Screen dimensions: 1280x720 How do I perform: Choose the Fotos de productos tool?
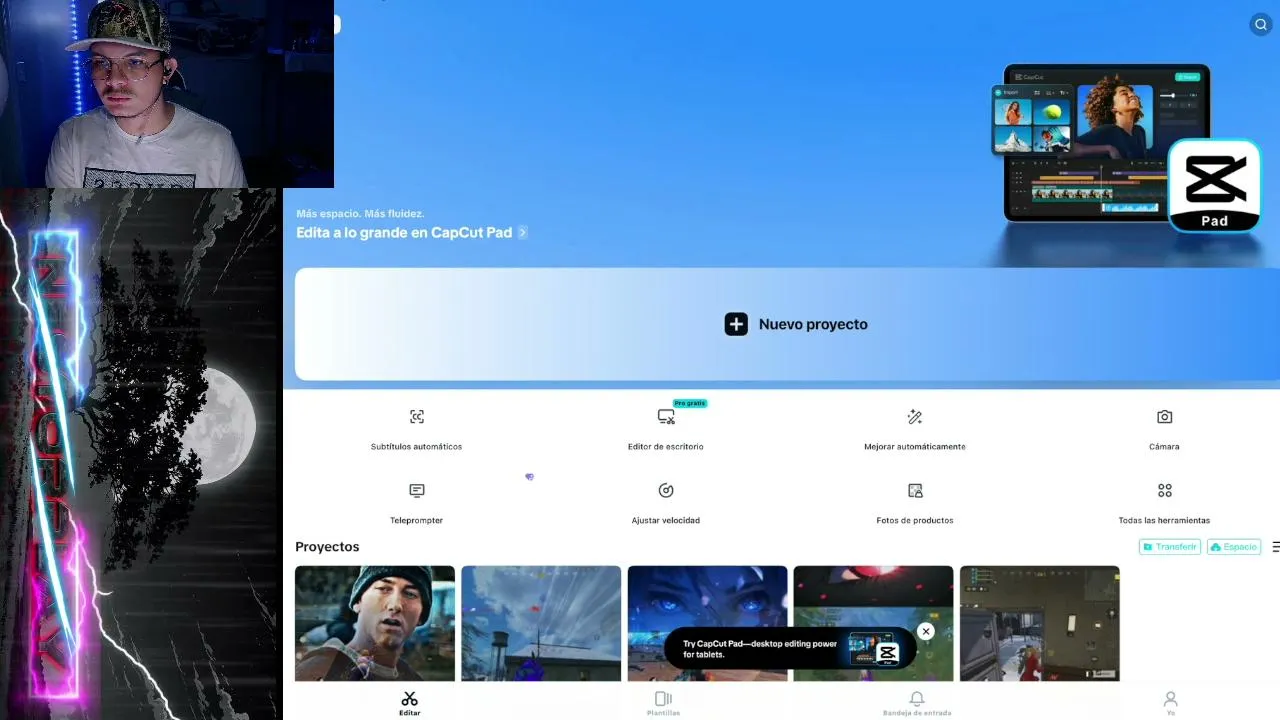click(x=915, y=504)
